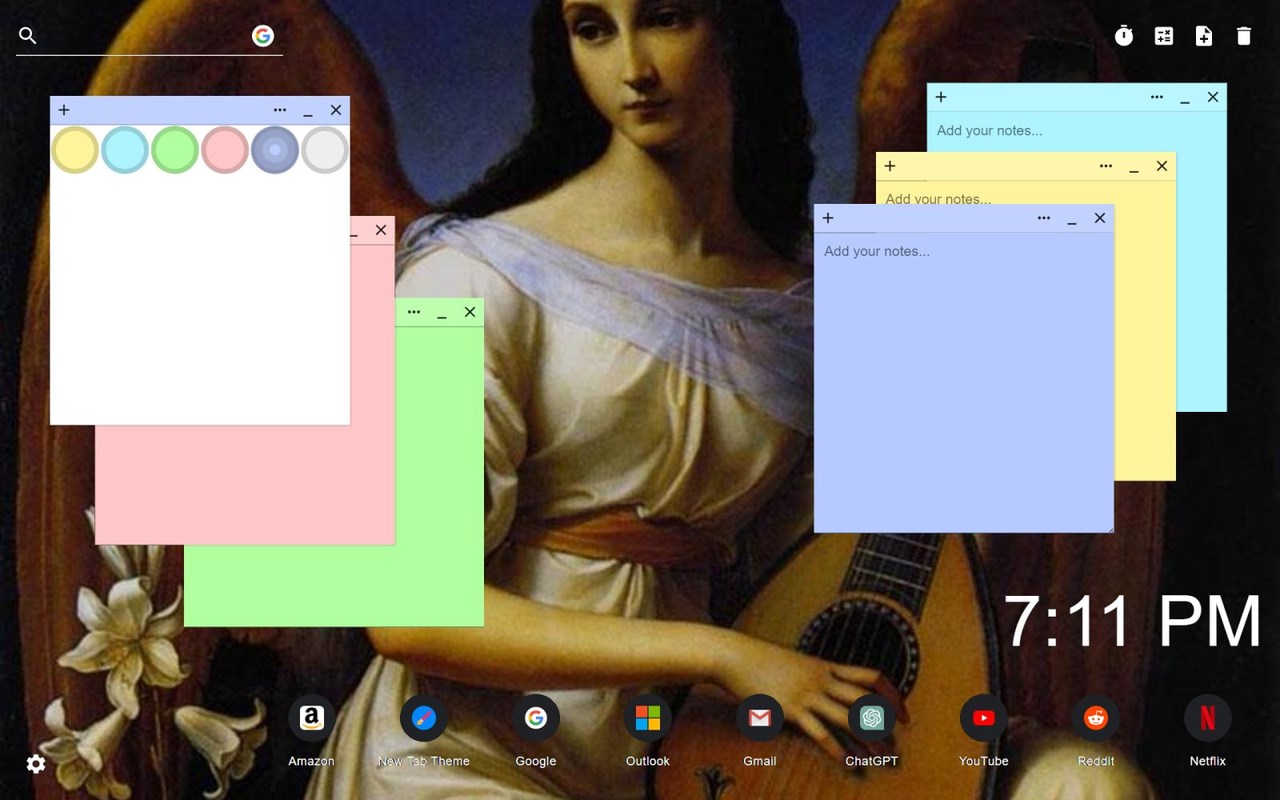Pick the green color swatch
Screen dimensions: 1280x800
tap(175, 150)
